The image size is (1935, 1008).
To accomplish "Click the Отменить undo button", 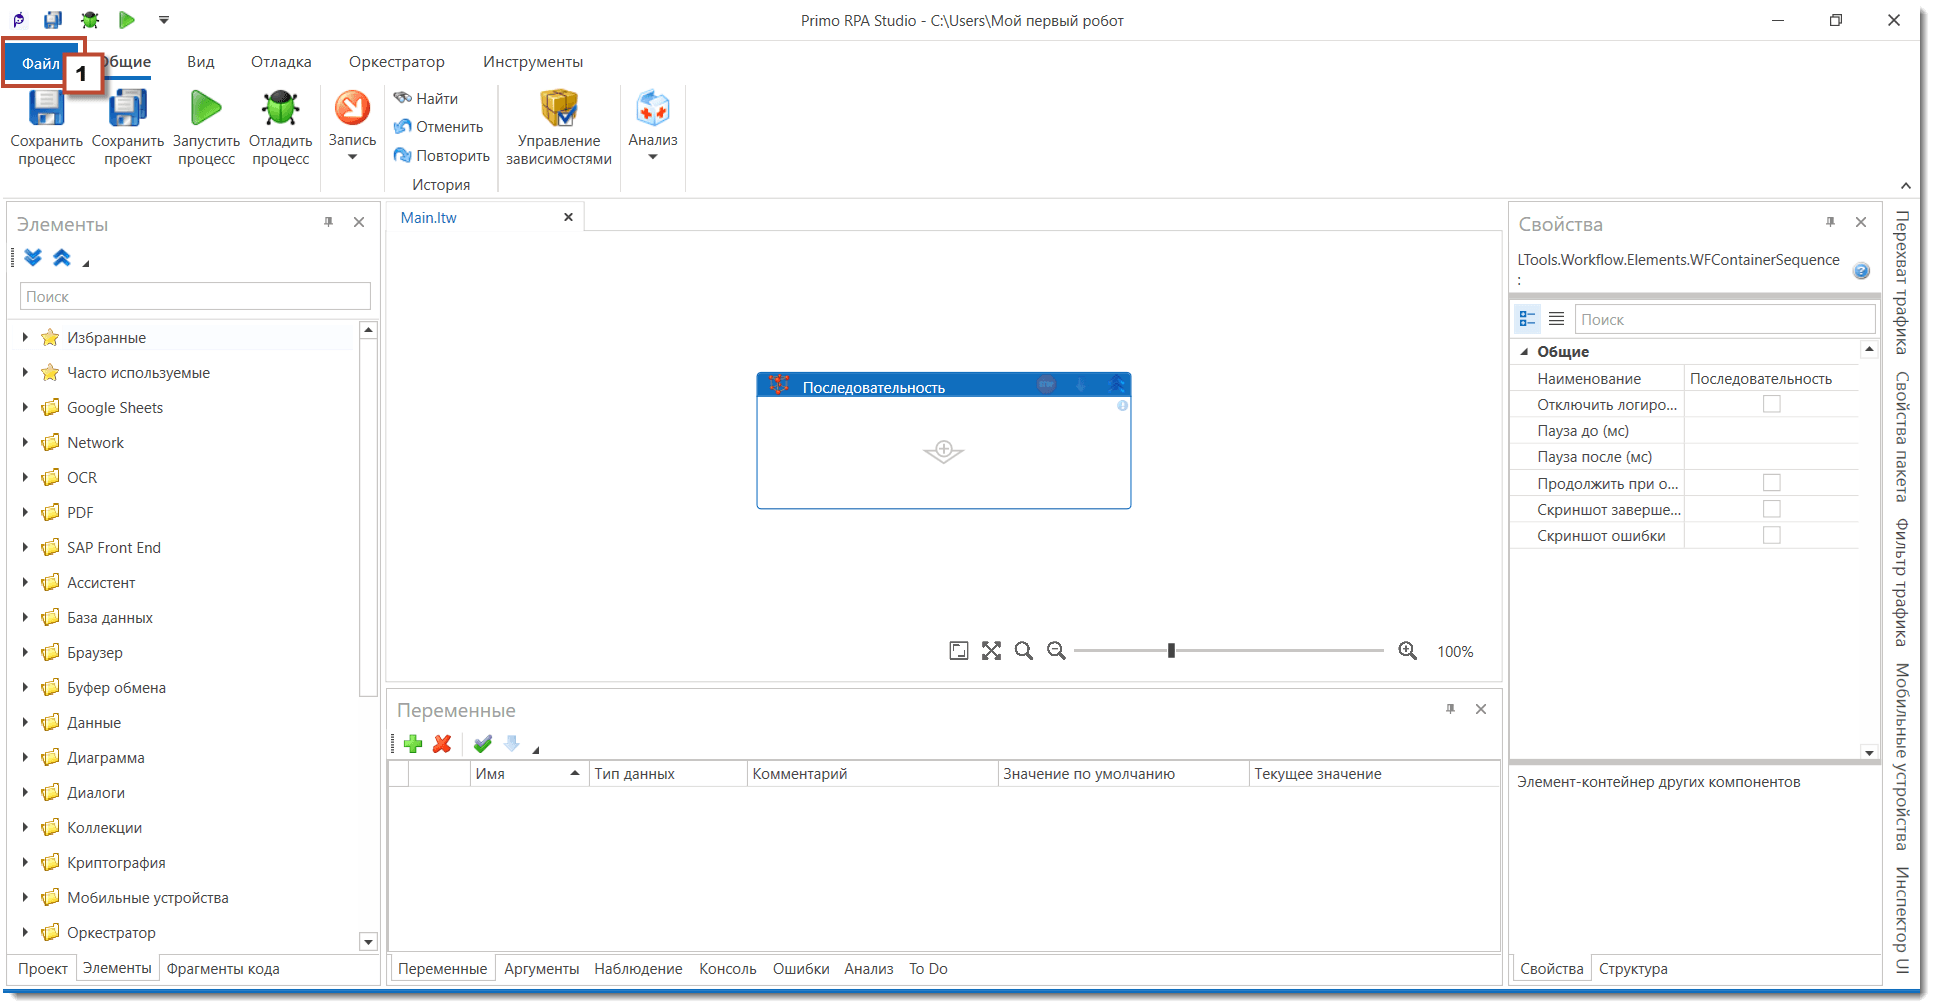I will click(439, 127).
